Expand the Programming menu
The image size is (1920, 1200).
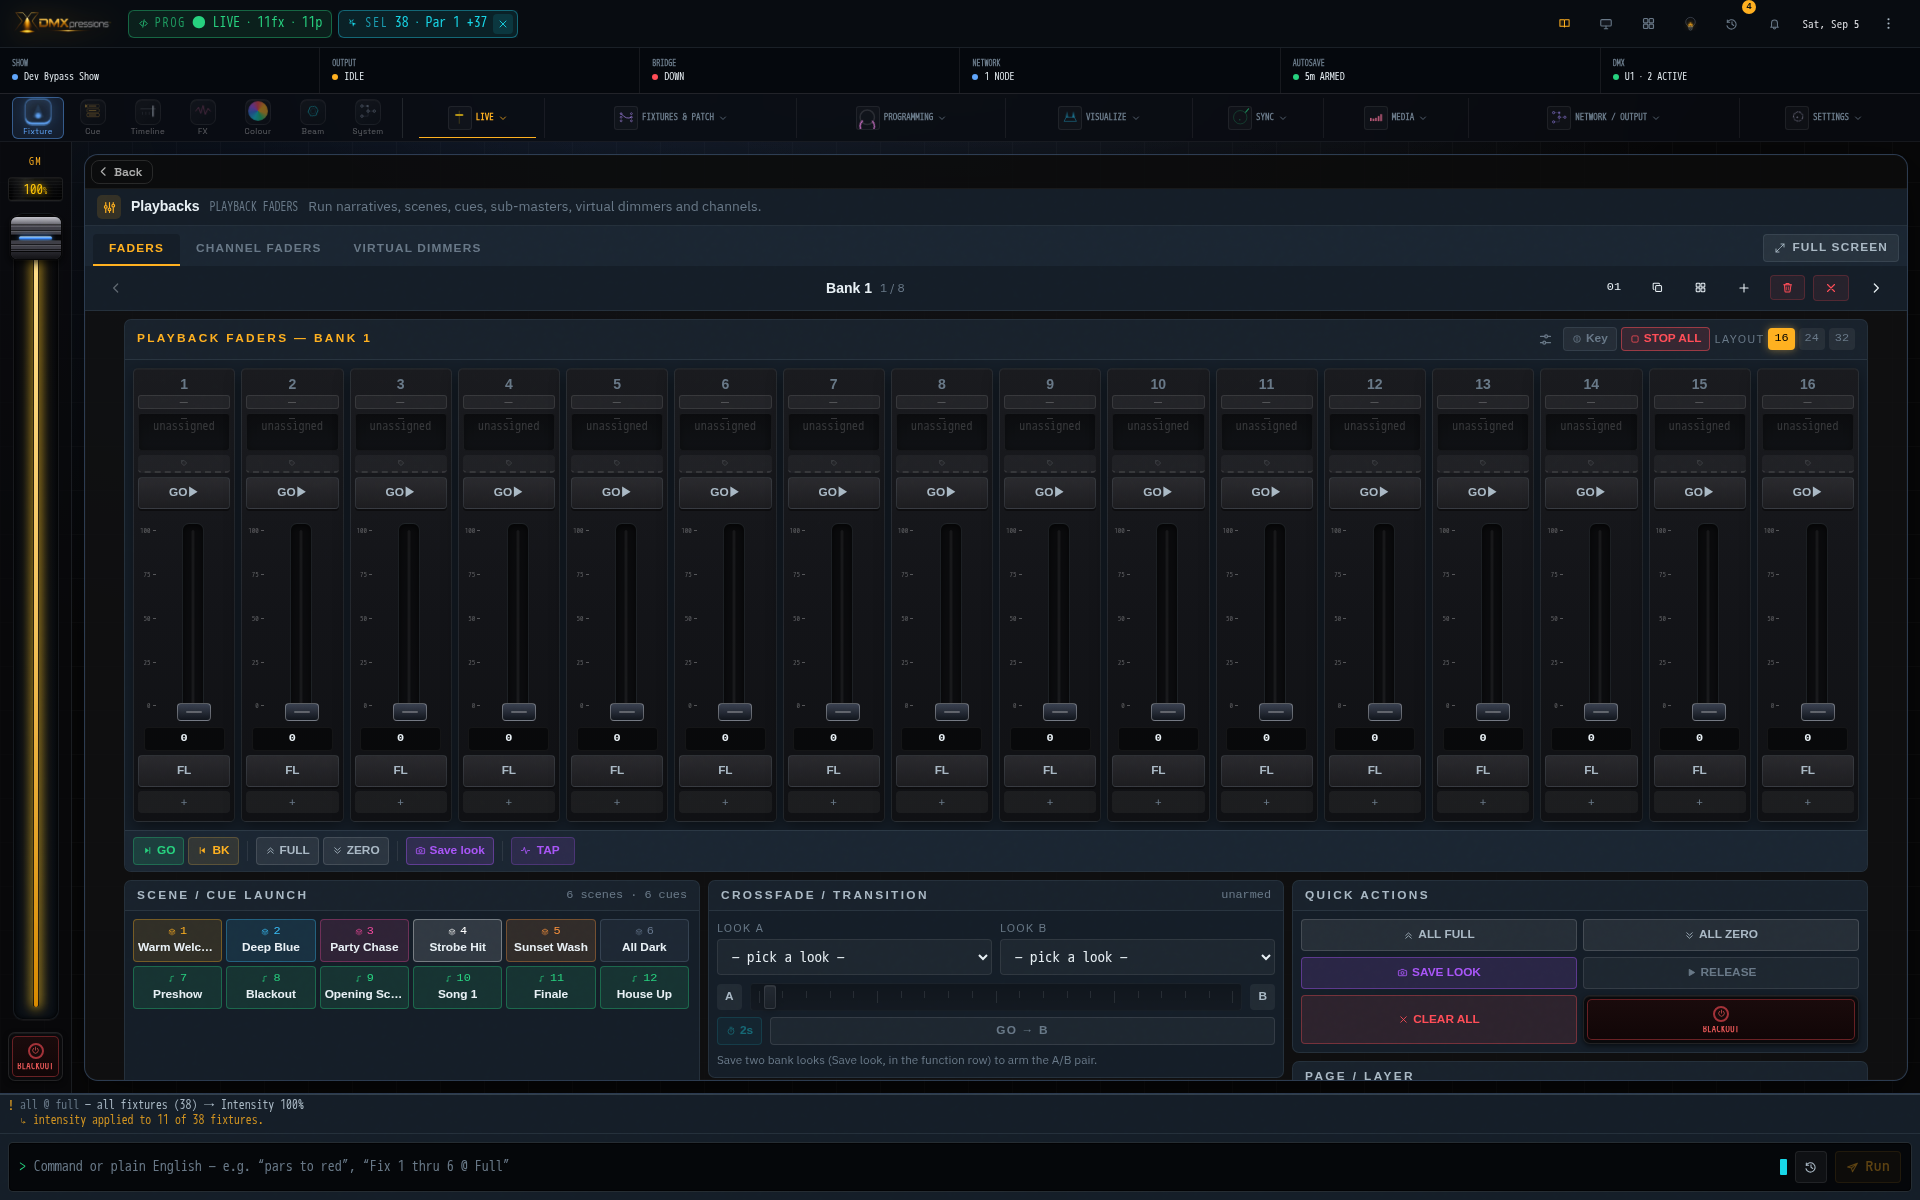901,118
